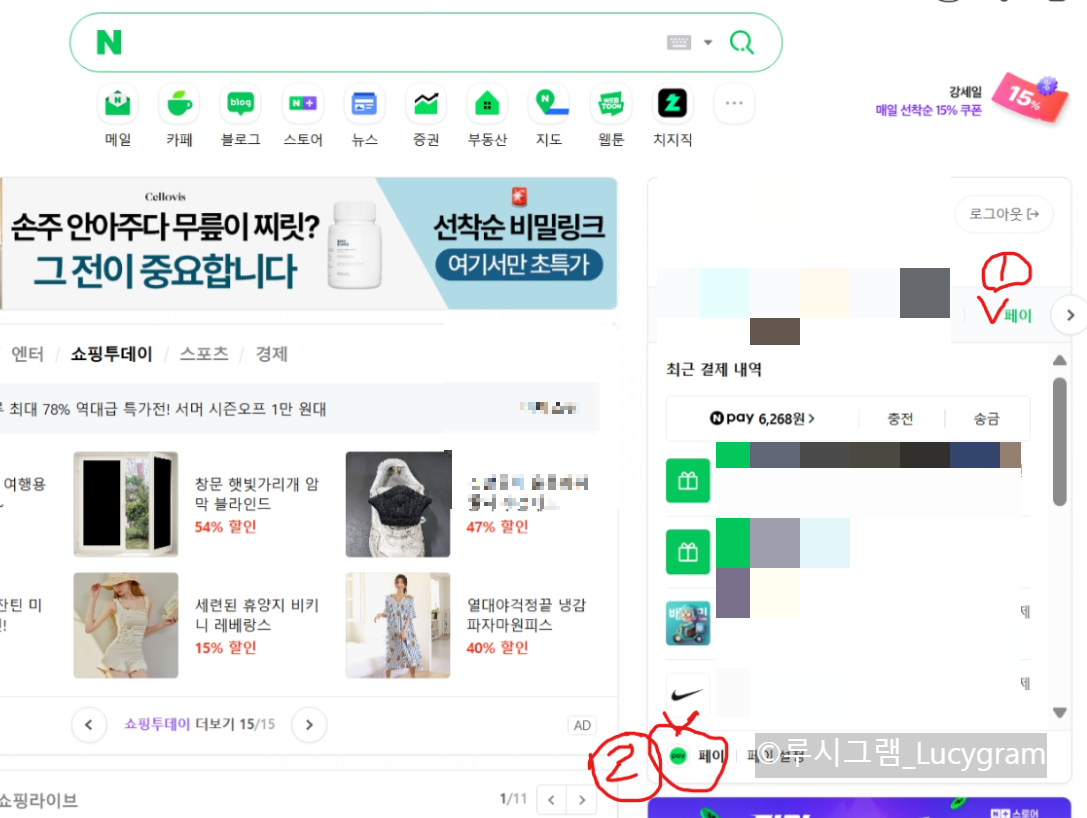The width and height of the screenshot is (1087, 818).
Task: Go to next 쇼핑라이브 slide
Action: 582,800
